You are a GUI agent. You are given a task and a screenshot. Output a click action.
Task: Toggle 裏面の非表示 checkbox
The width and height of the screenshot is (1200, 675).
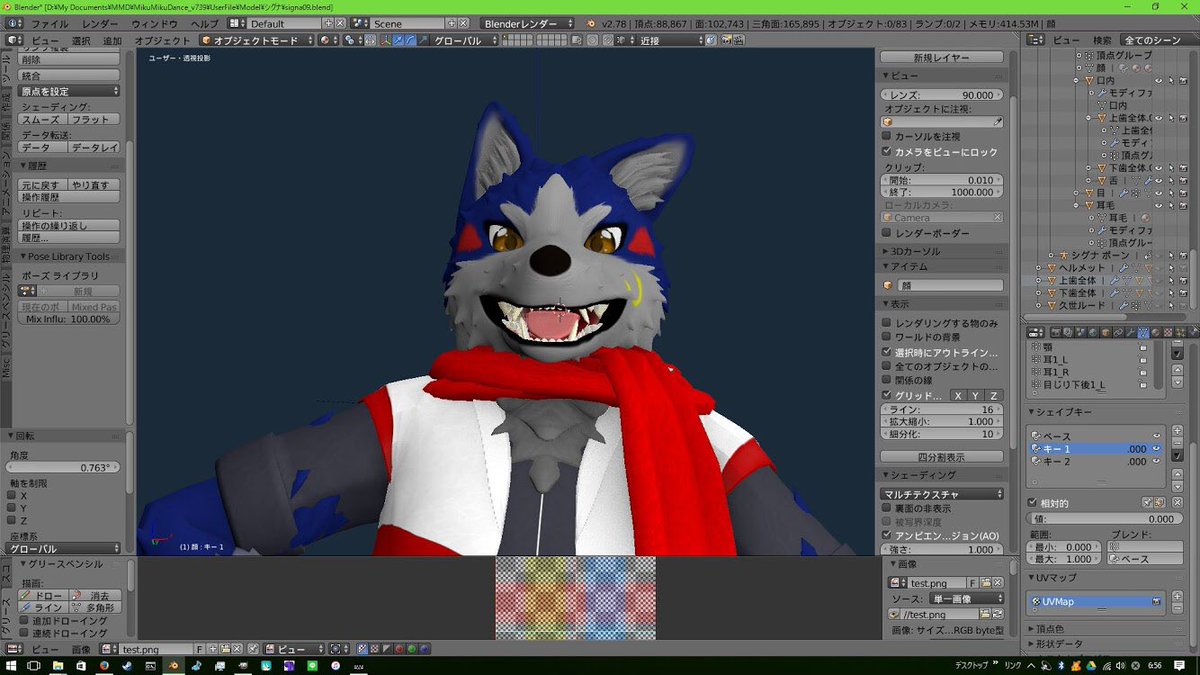[886, 508]
